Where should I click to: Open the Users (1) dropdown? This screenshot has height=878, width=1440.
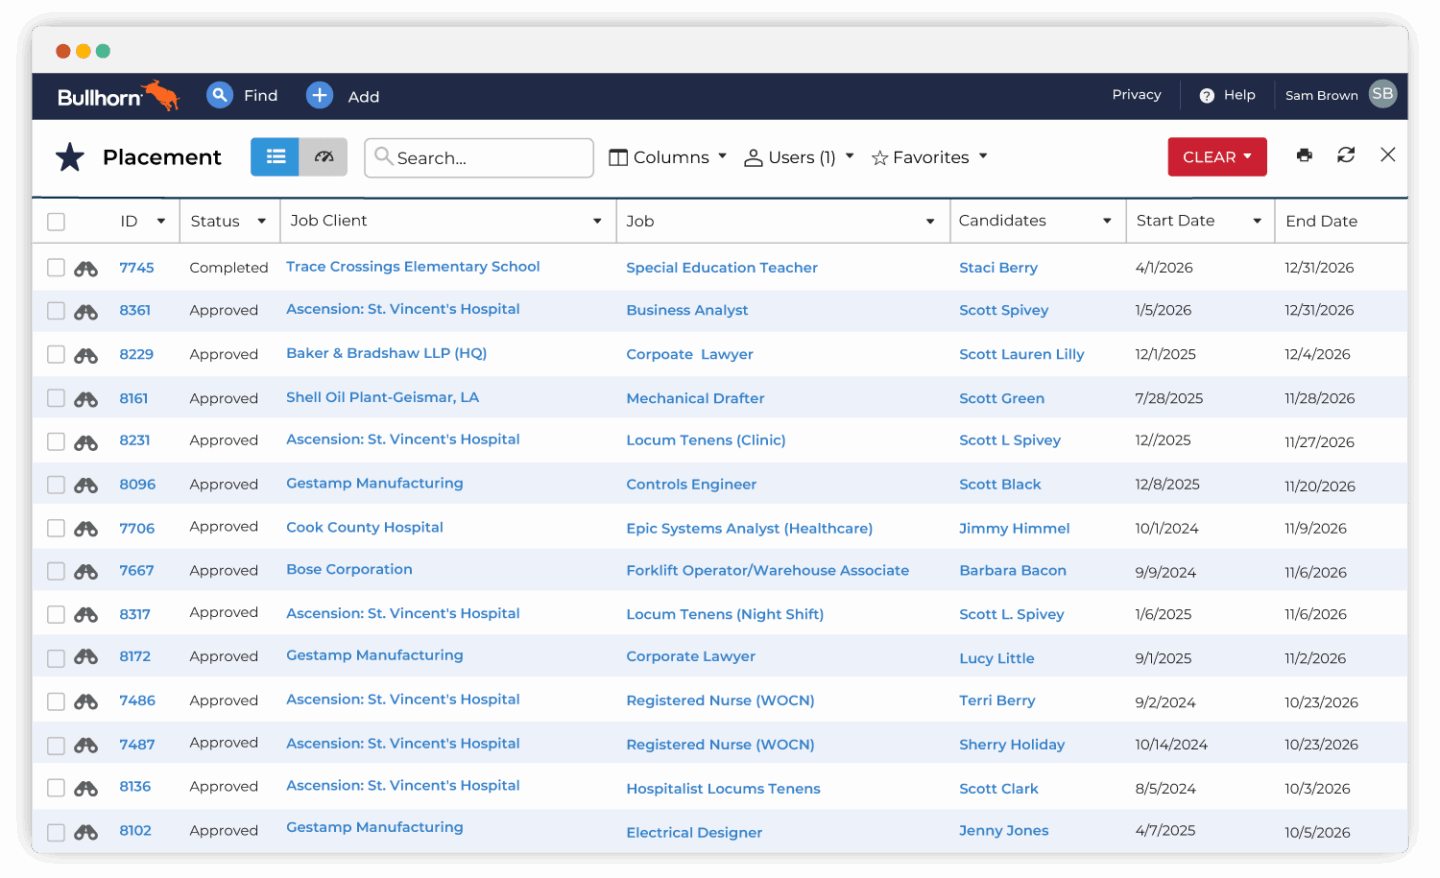coord(799,157)
